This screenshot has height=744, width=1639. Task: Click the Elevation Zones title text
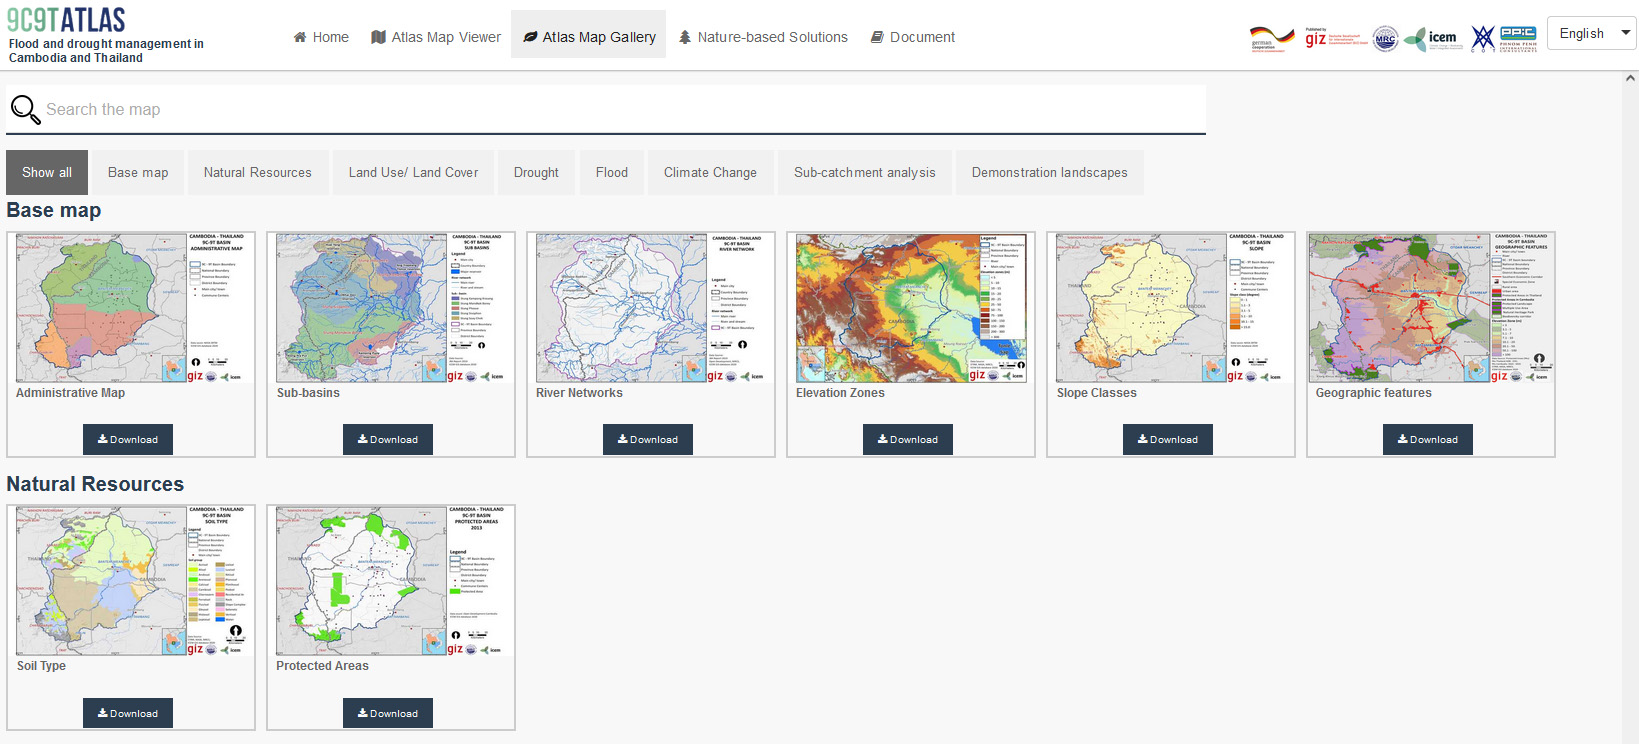tap(840, 393)
